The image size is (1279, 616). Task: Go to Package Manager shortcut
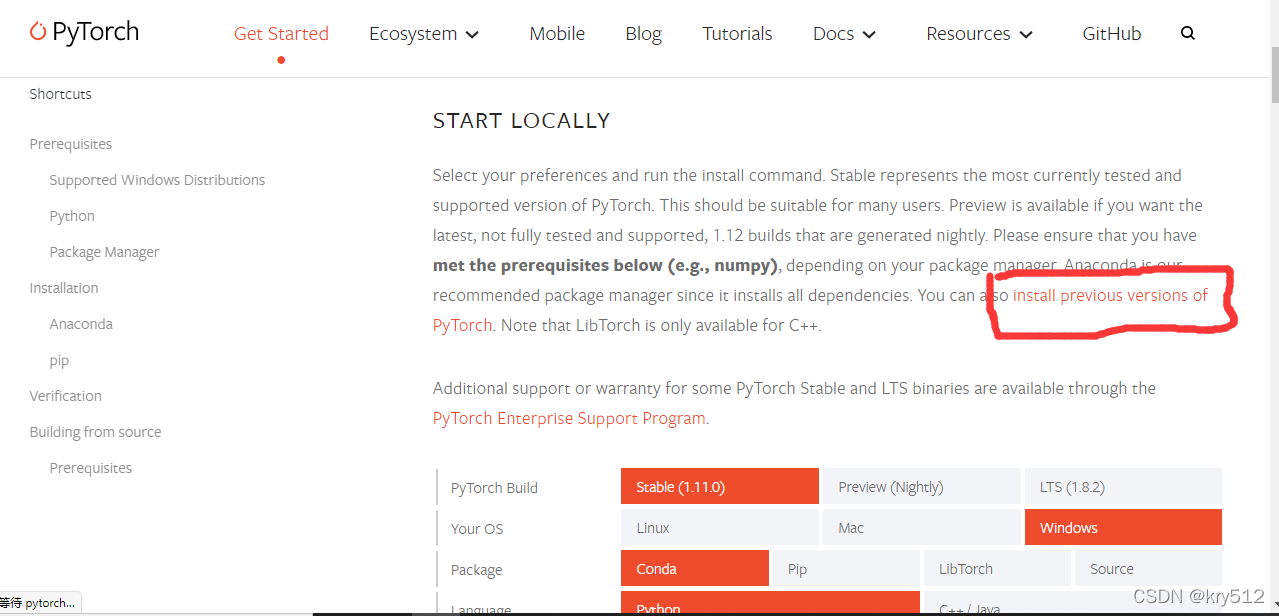(x=104, y=252)
